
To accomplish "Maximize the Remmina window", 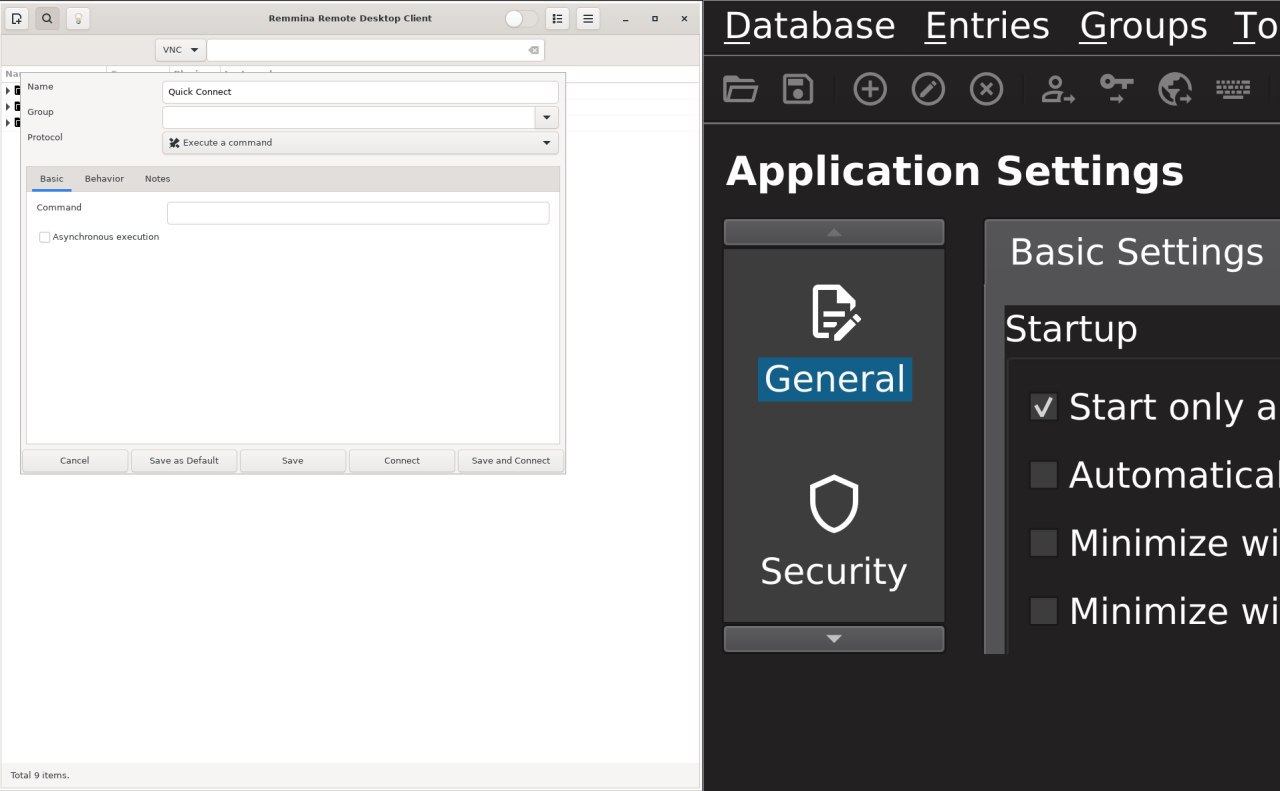I will (x=655, y=18).
